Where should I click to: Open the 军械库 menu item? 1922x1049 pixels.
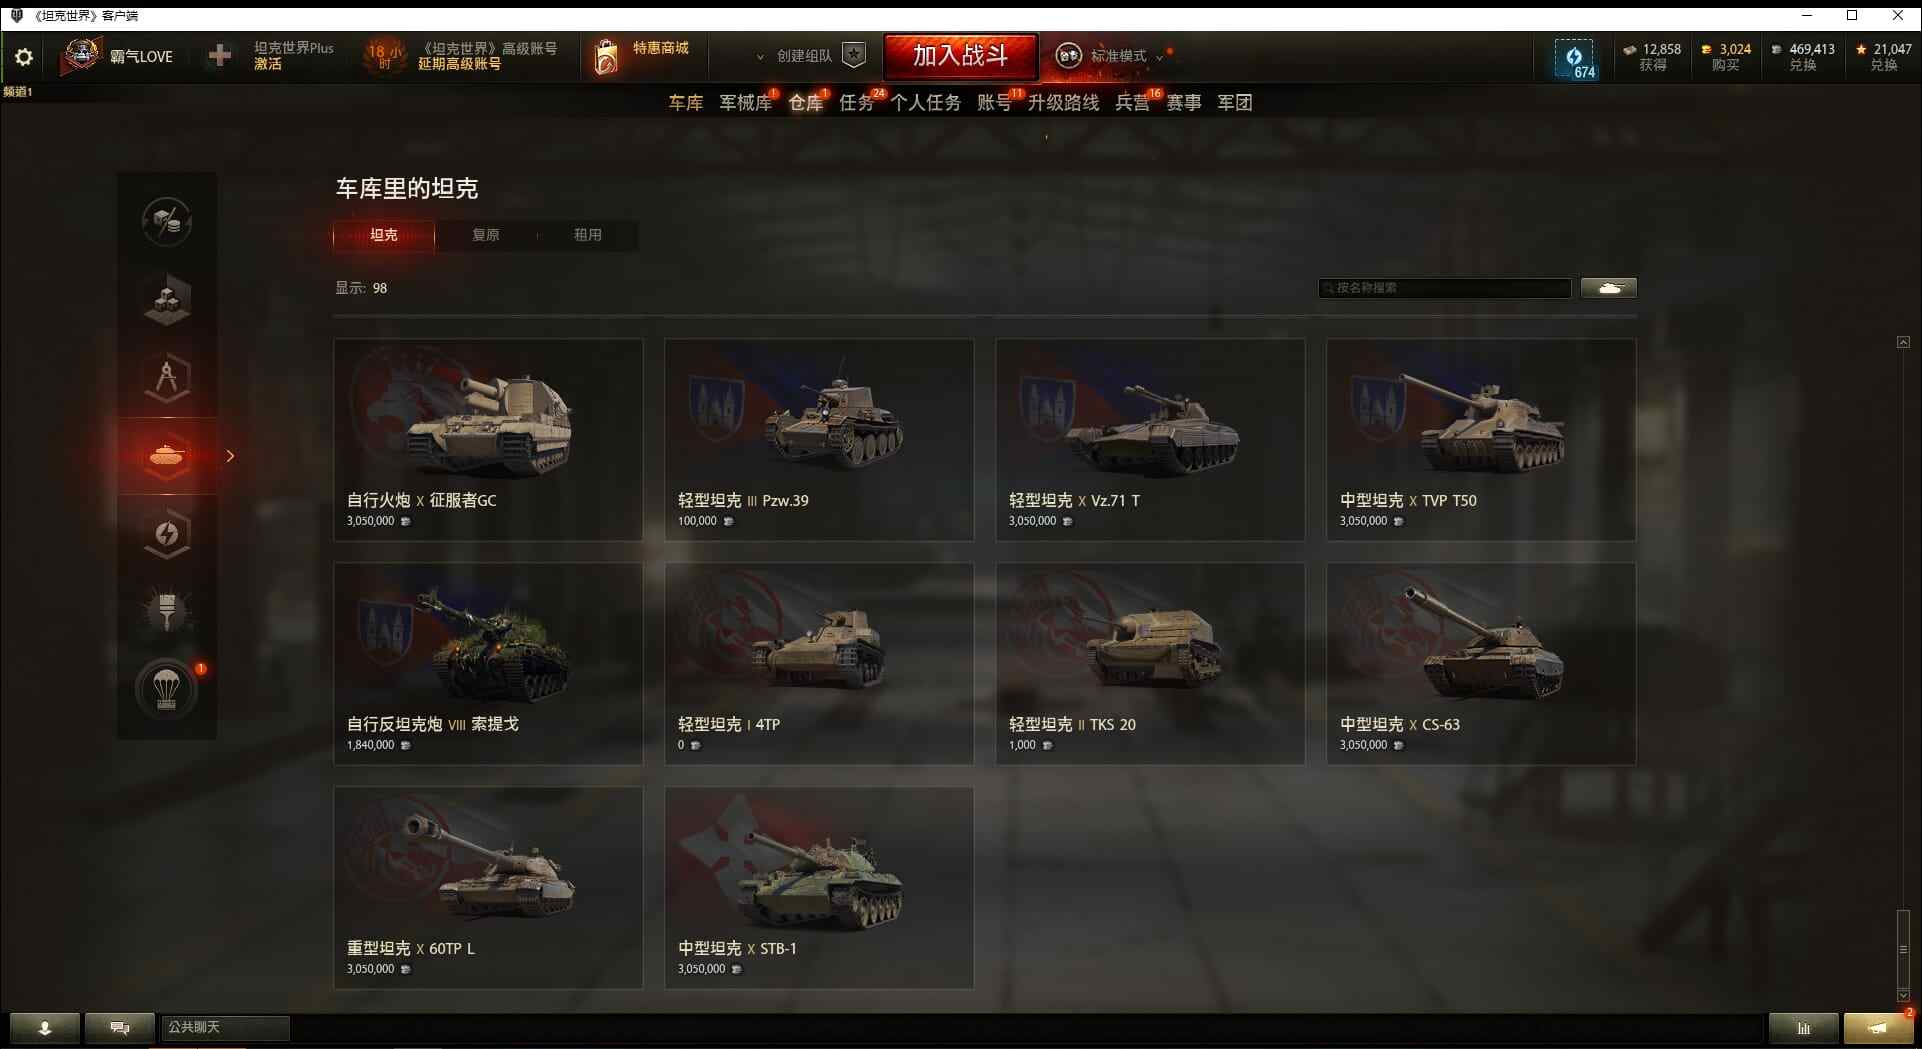(x=746, y=102)
